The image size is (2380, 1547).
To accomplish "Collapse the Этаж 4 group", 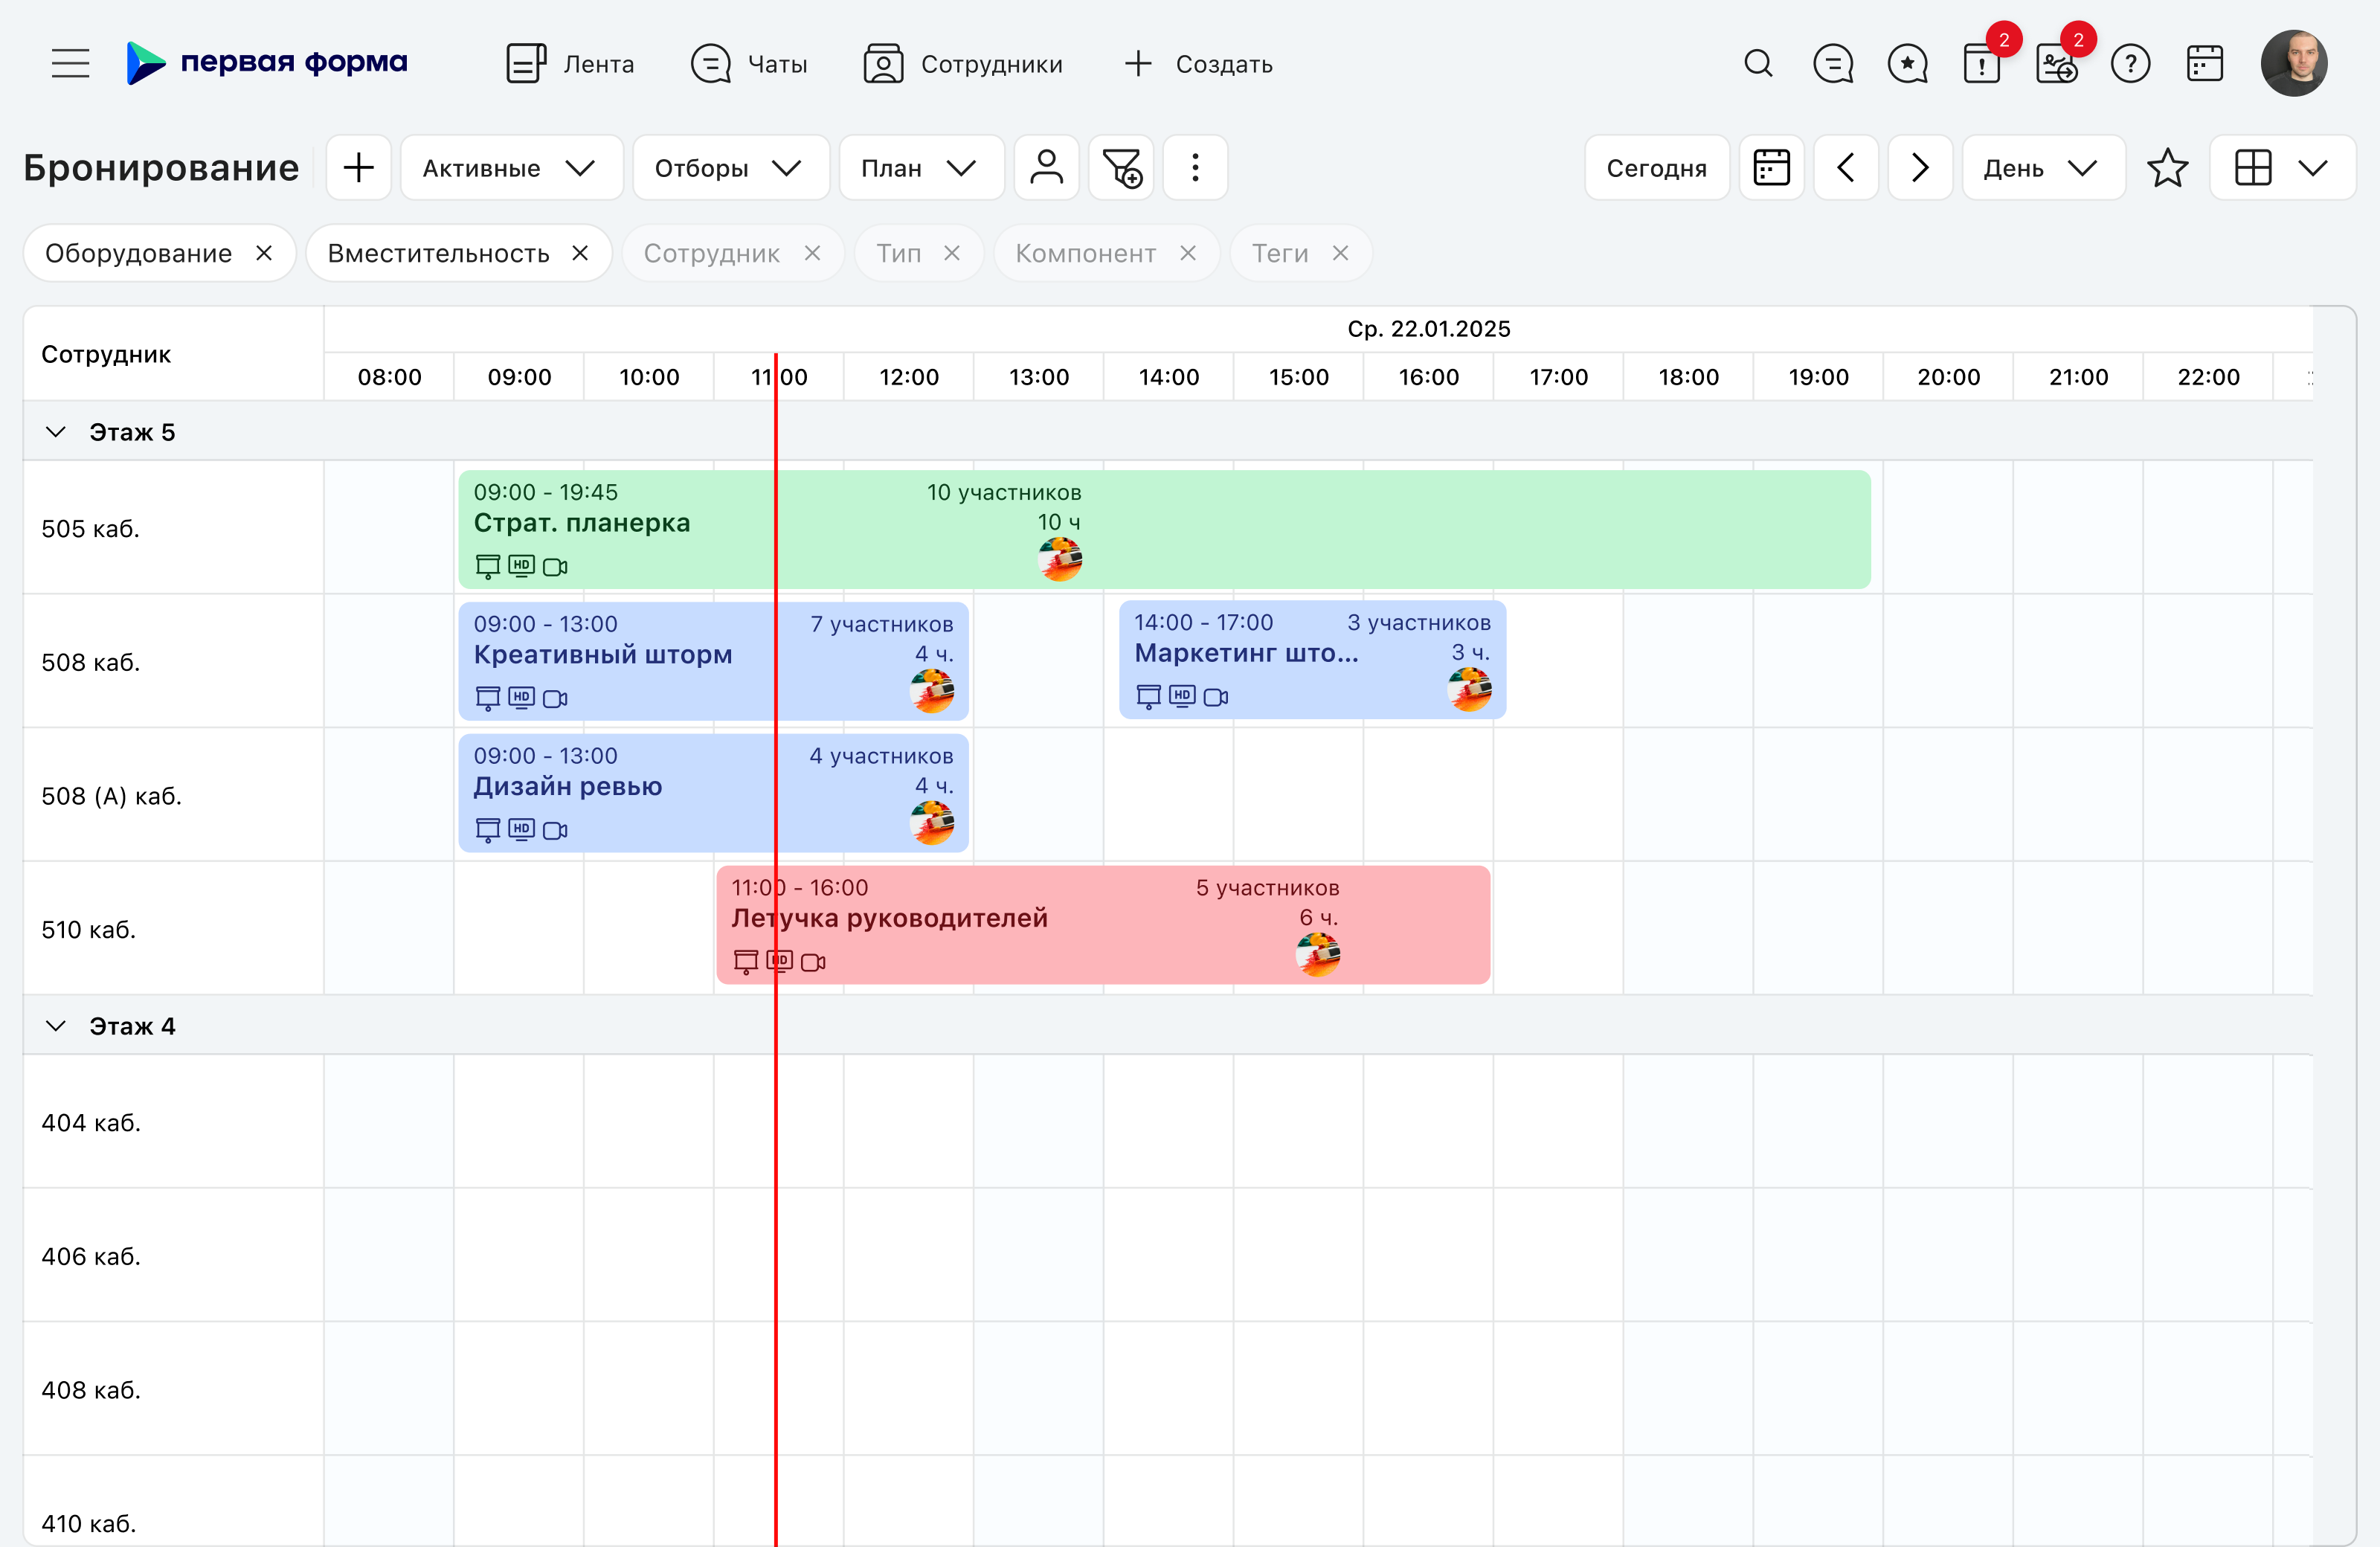I will pyautogui.click(x=56, y=1026).
